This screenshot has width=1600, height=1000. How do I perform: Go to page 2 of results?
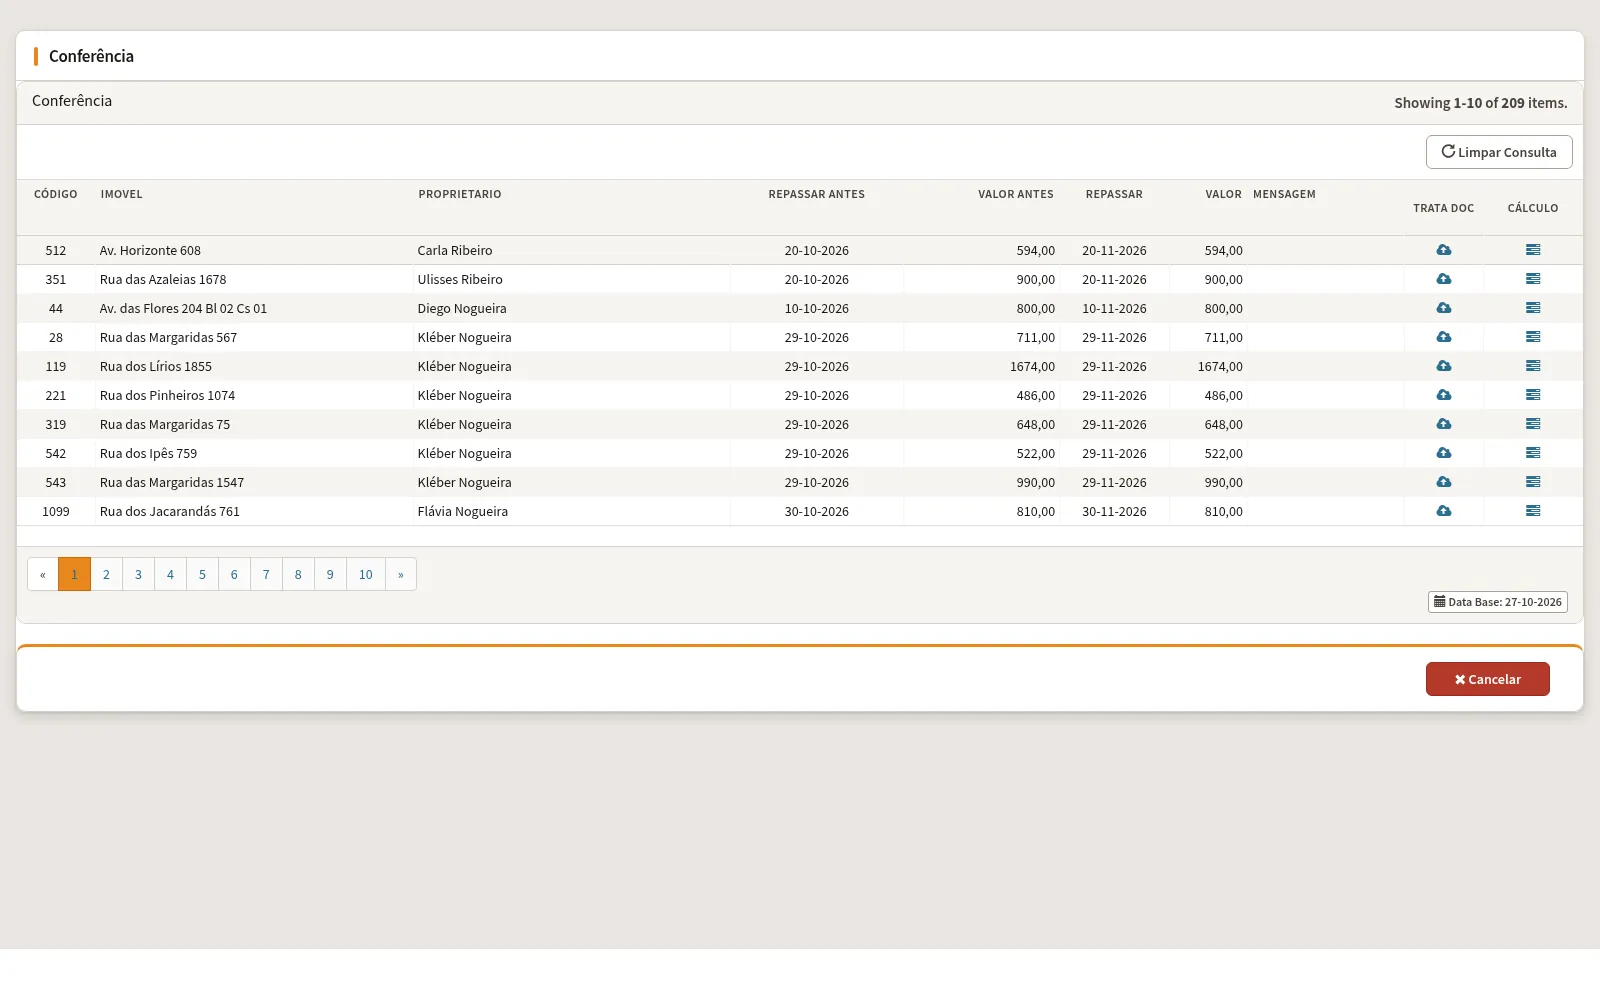(x=106, y=574)
